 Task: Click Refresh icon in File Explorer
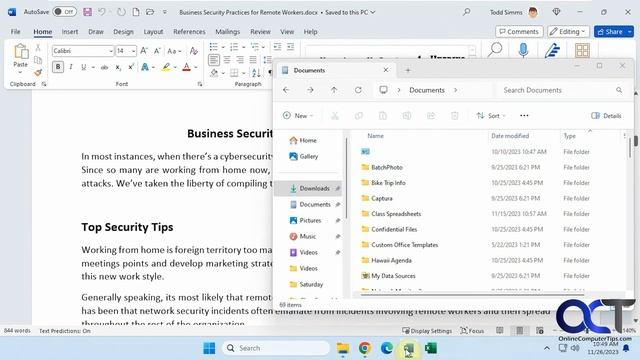pos(358,90)
